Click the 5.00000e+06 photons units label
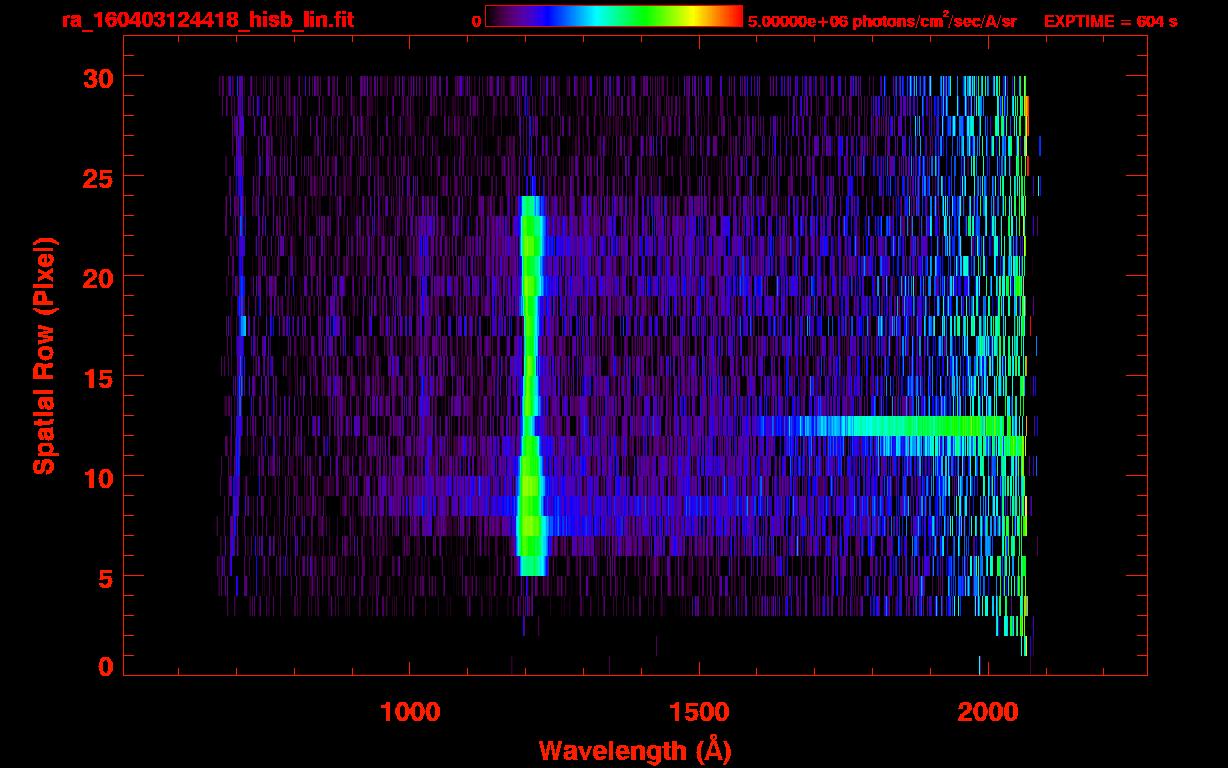Viewport: 1228px width, 768px height. pos(882,20)
